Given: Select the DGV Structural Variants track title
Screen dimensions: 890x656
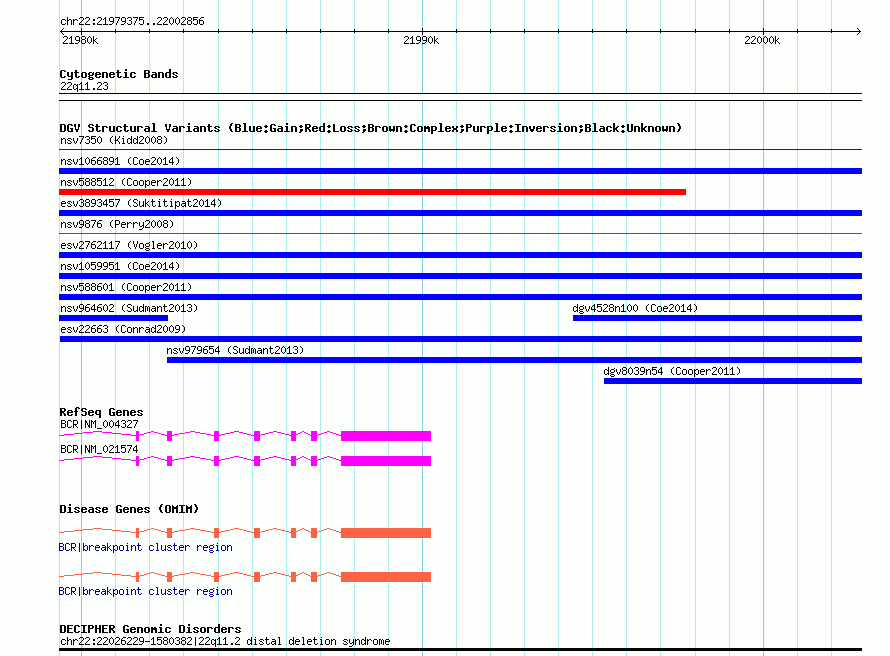Looking at the screenshot, I should pos(370,128).
